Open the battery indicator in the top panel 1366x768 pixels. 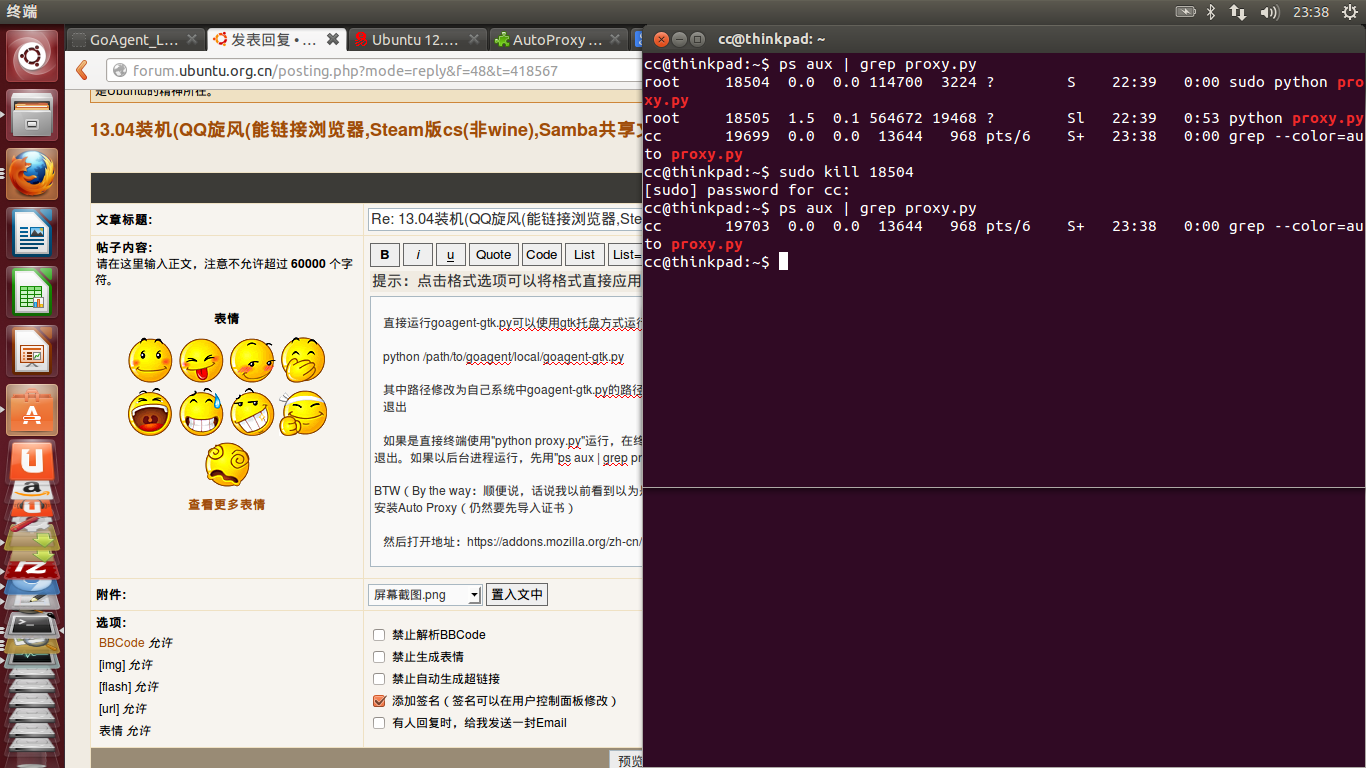pos(1185,12)
